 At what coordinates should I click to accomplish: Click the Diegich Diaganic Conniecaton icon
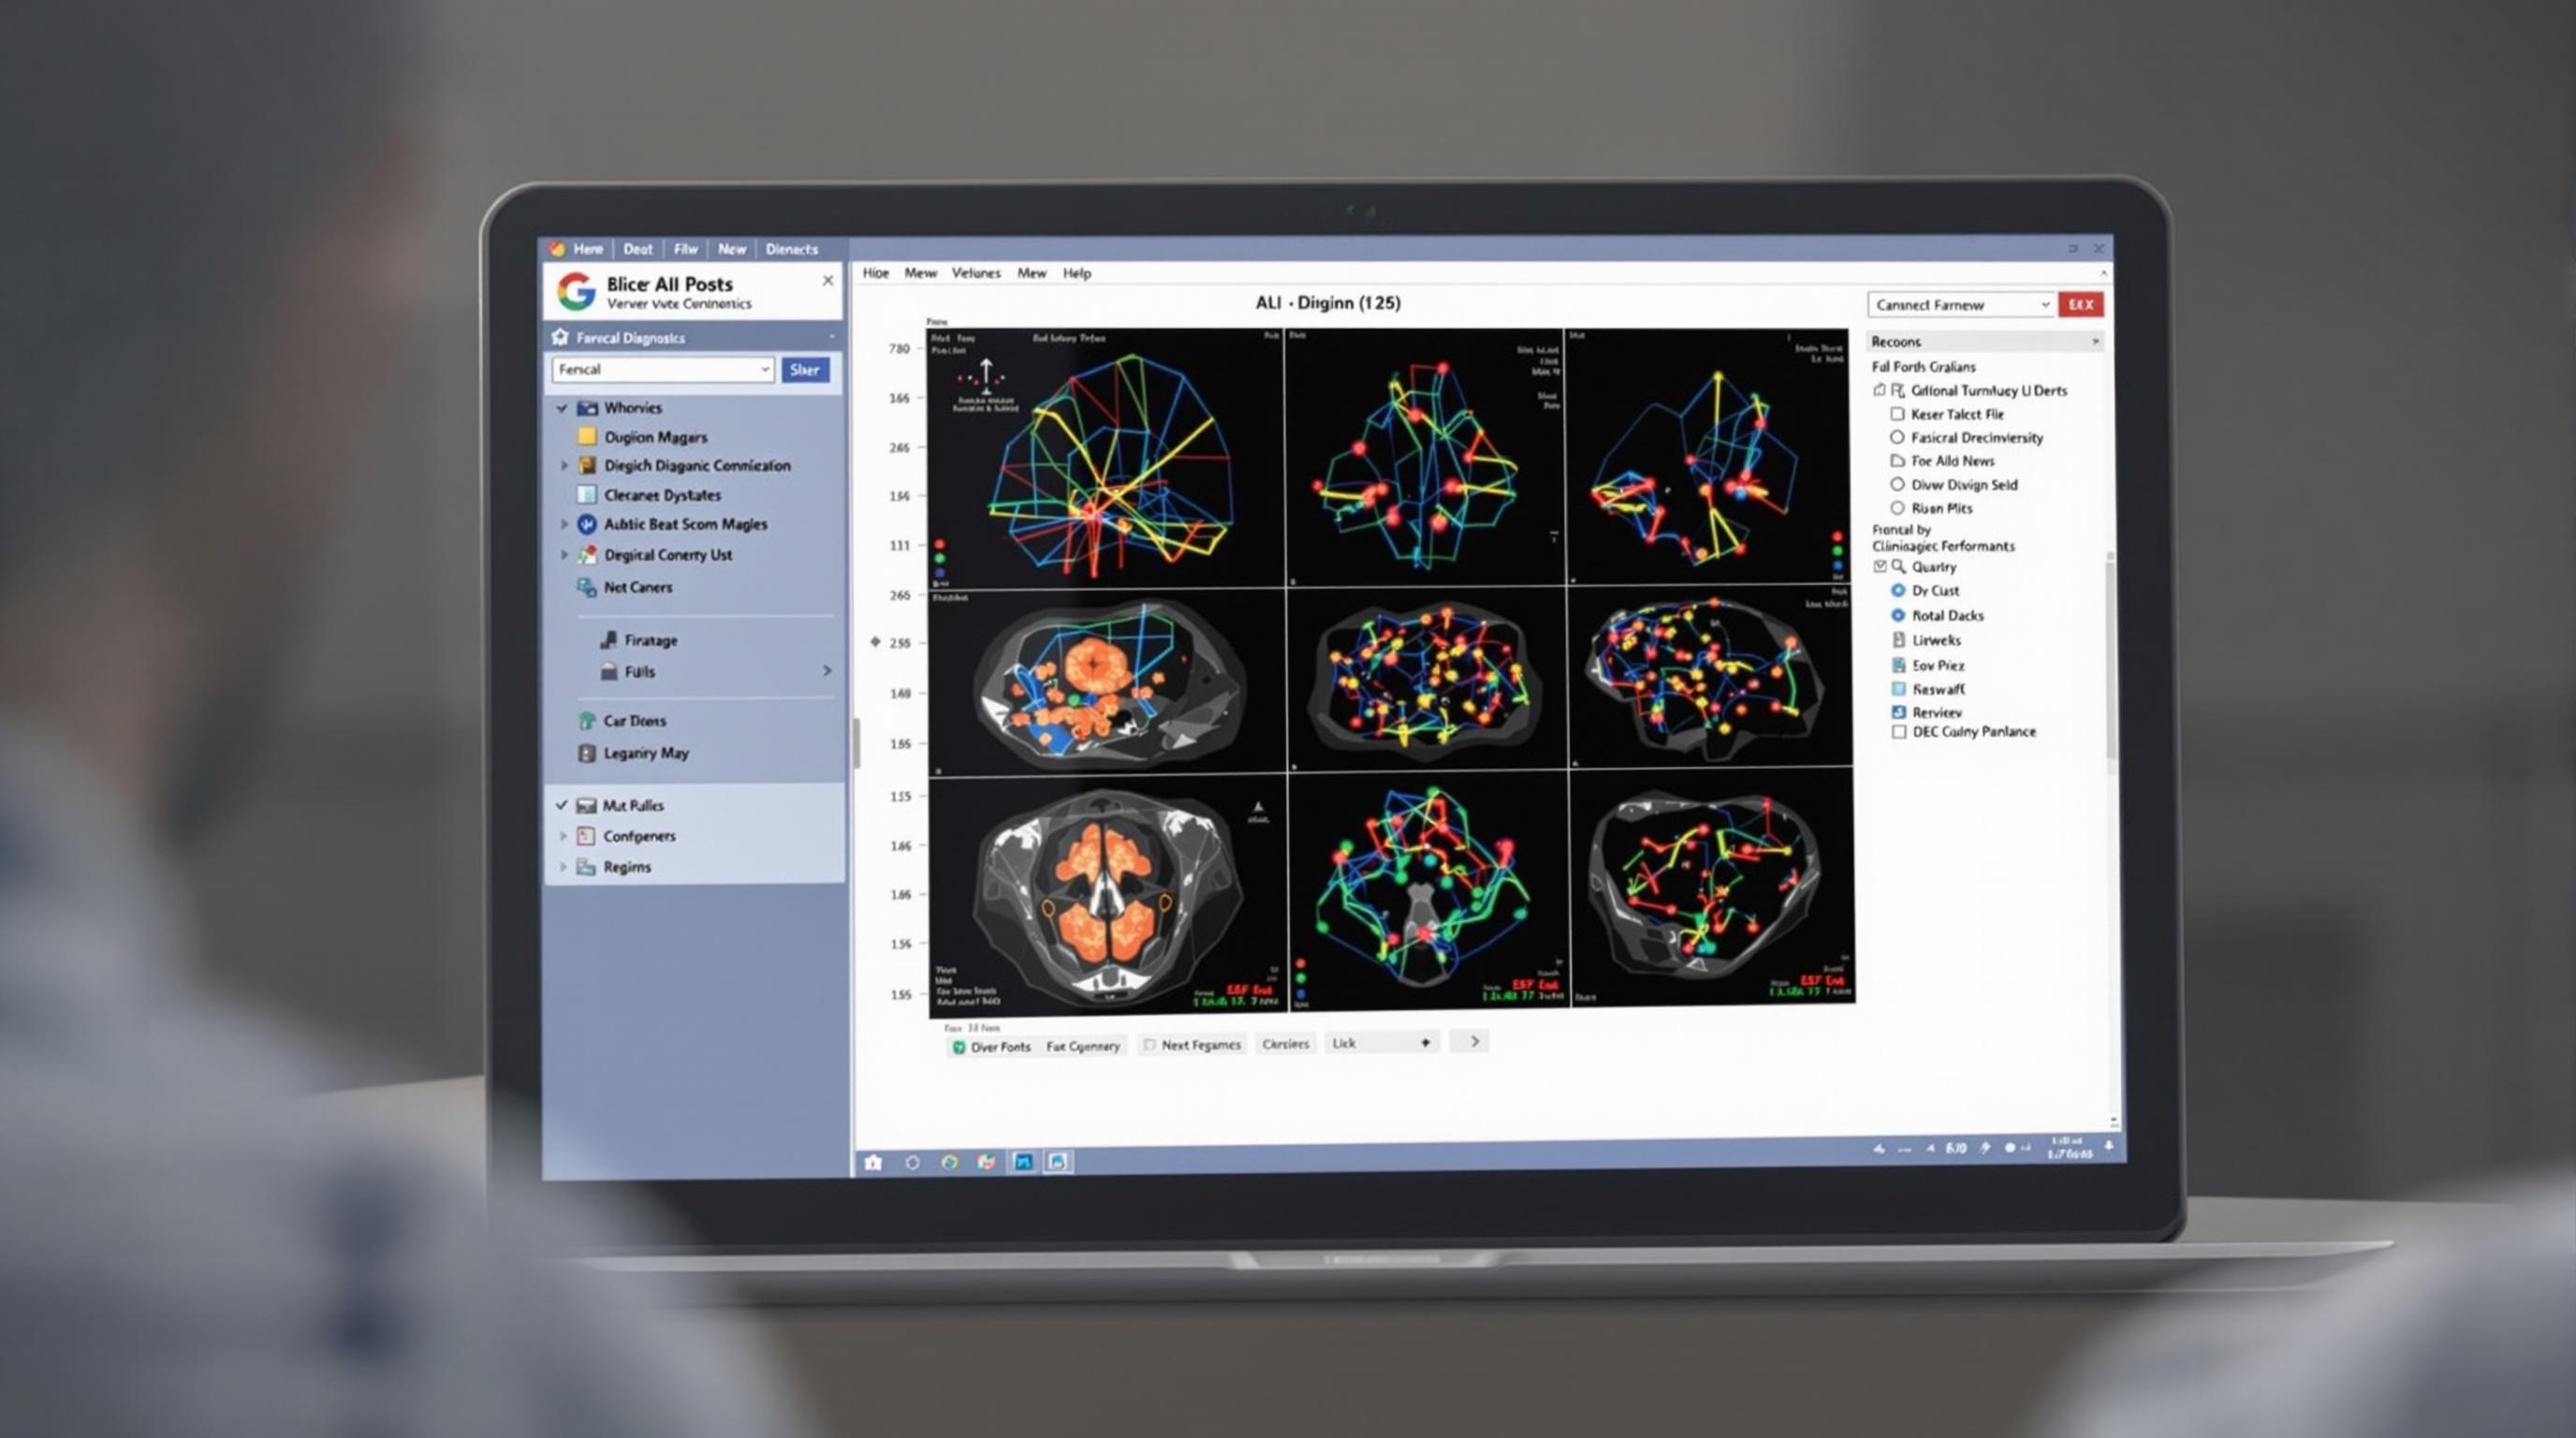click(587, 465)
